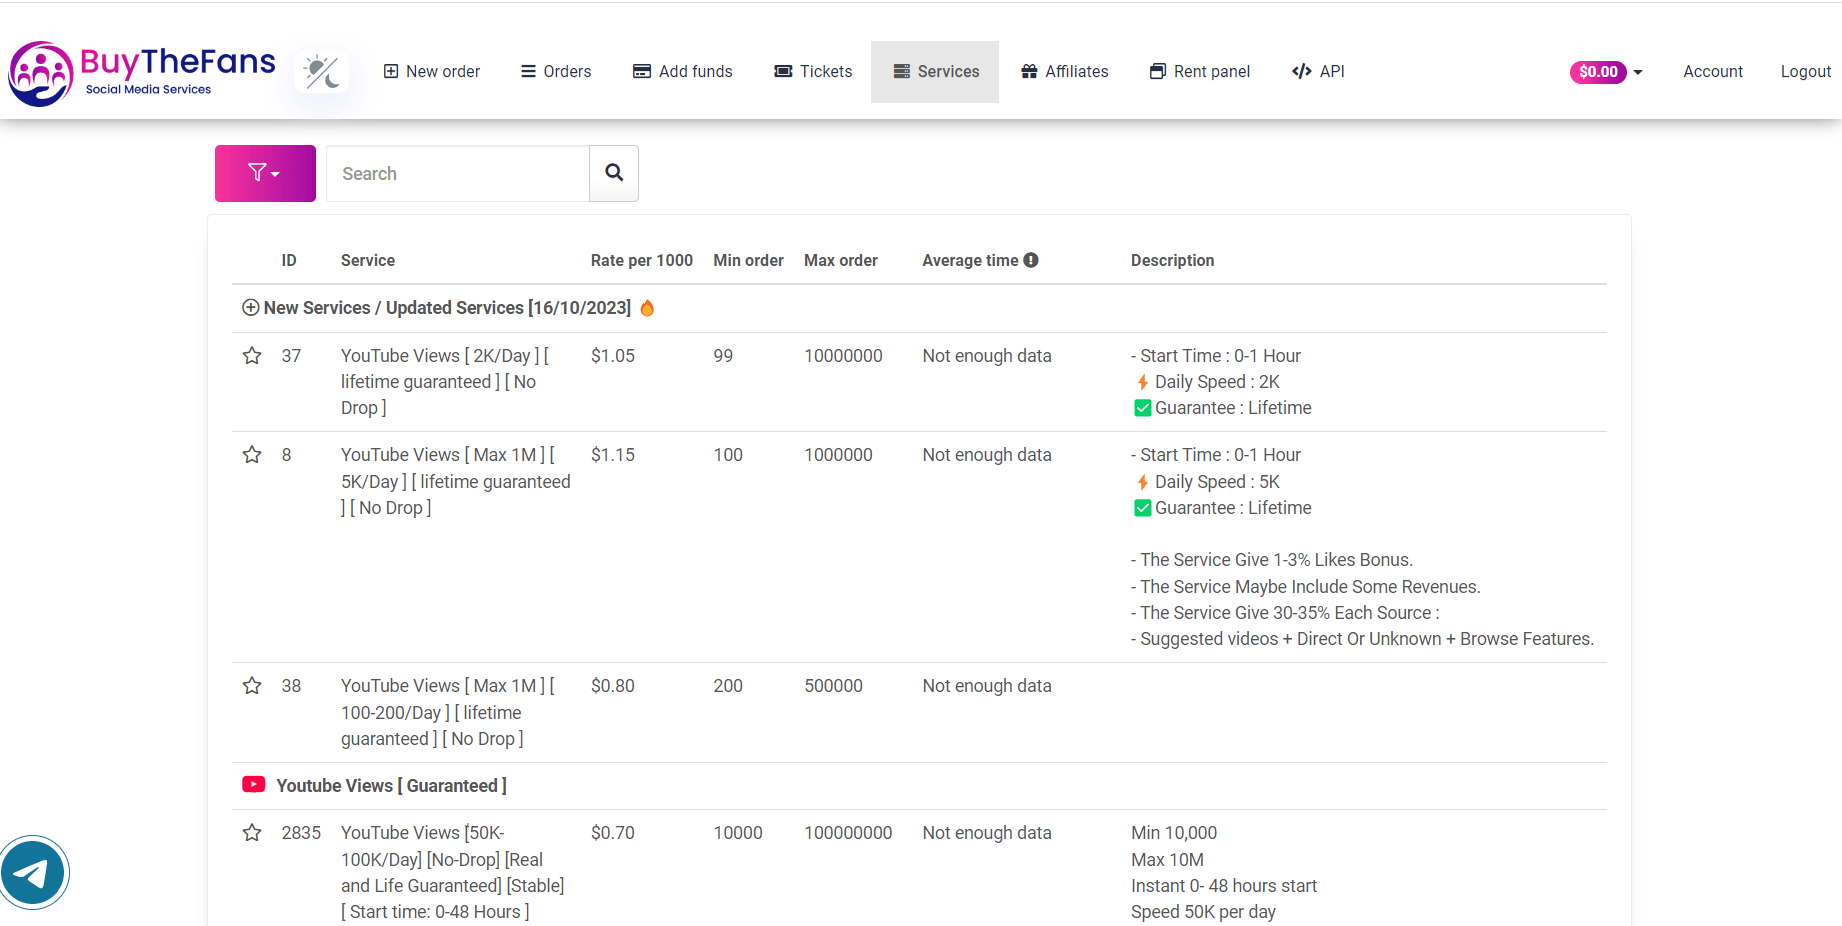Expand New Services / Updated Services category

click(x=251, y=308)
